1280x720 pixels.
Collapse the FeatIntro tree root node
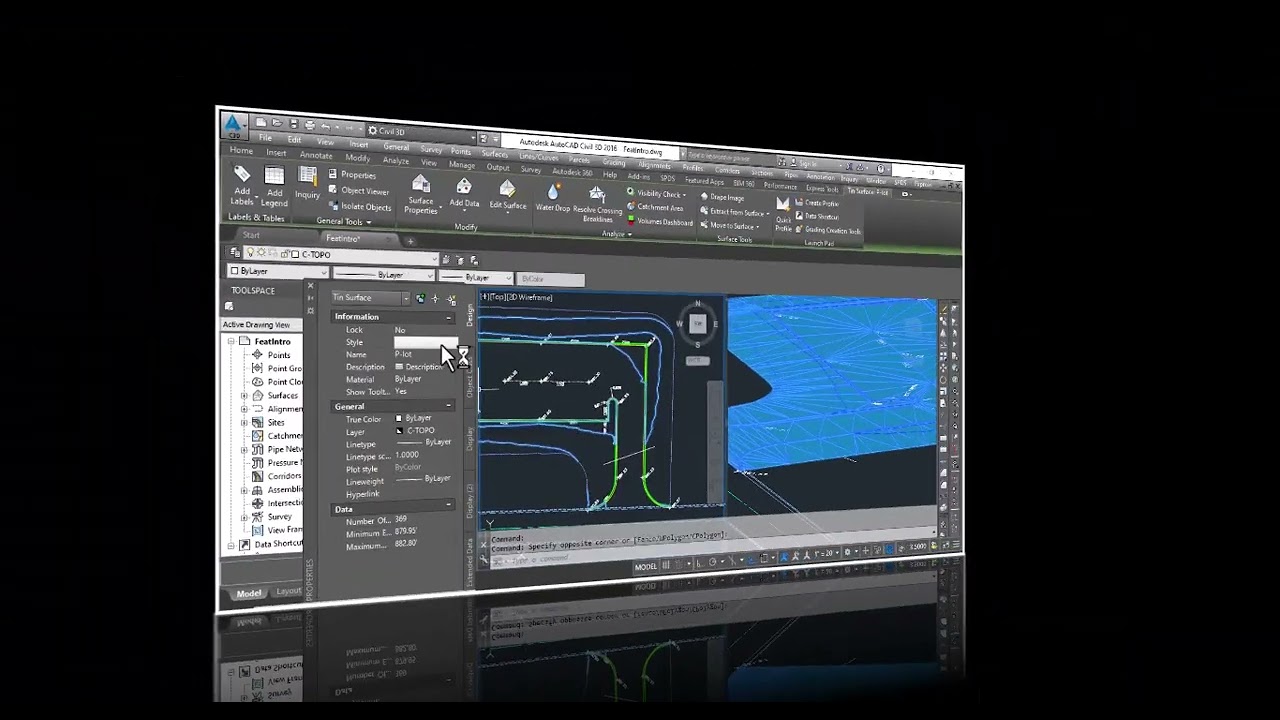pyautogui.click(x=231, y=342)
